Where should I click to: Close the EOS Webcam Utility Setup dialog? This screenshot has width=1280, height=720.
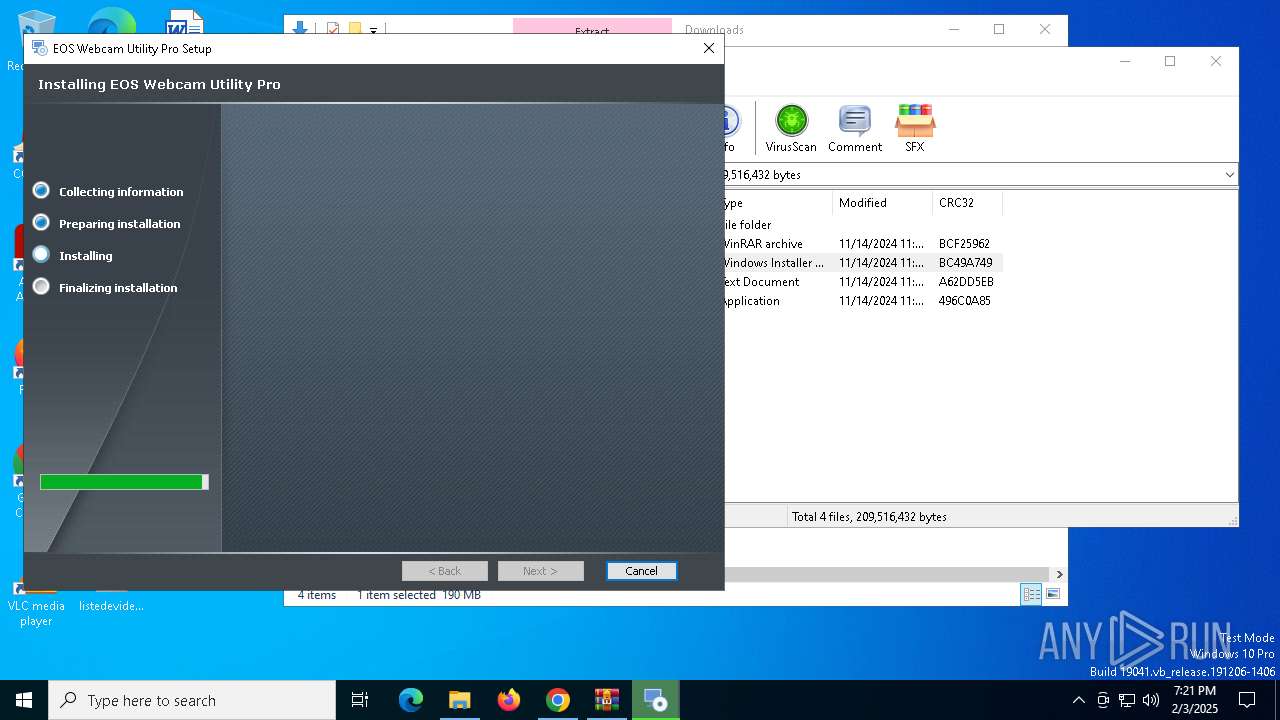pos(709,48)
